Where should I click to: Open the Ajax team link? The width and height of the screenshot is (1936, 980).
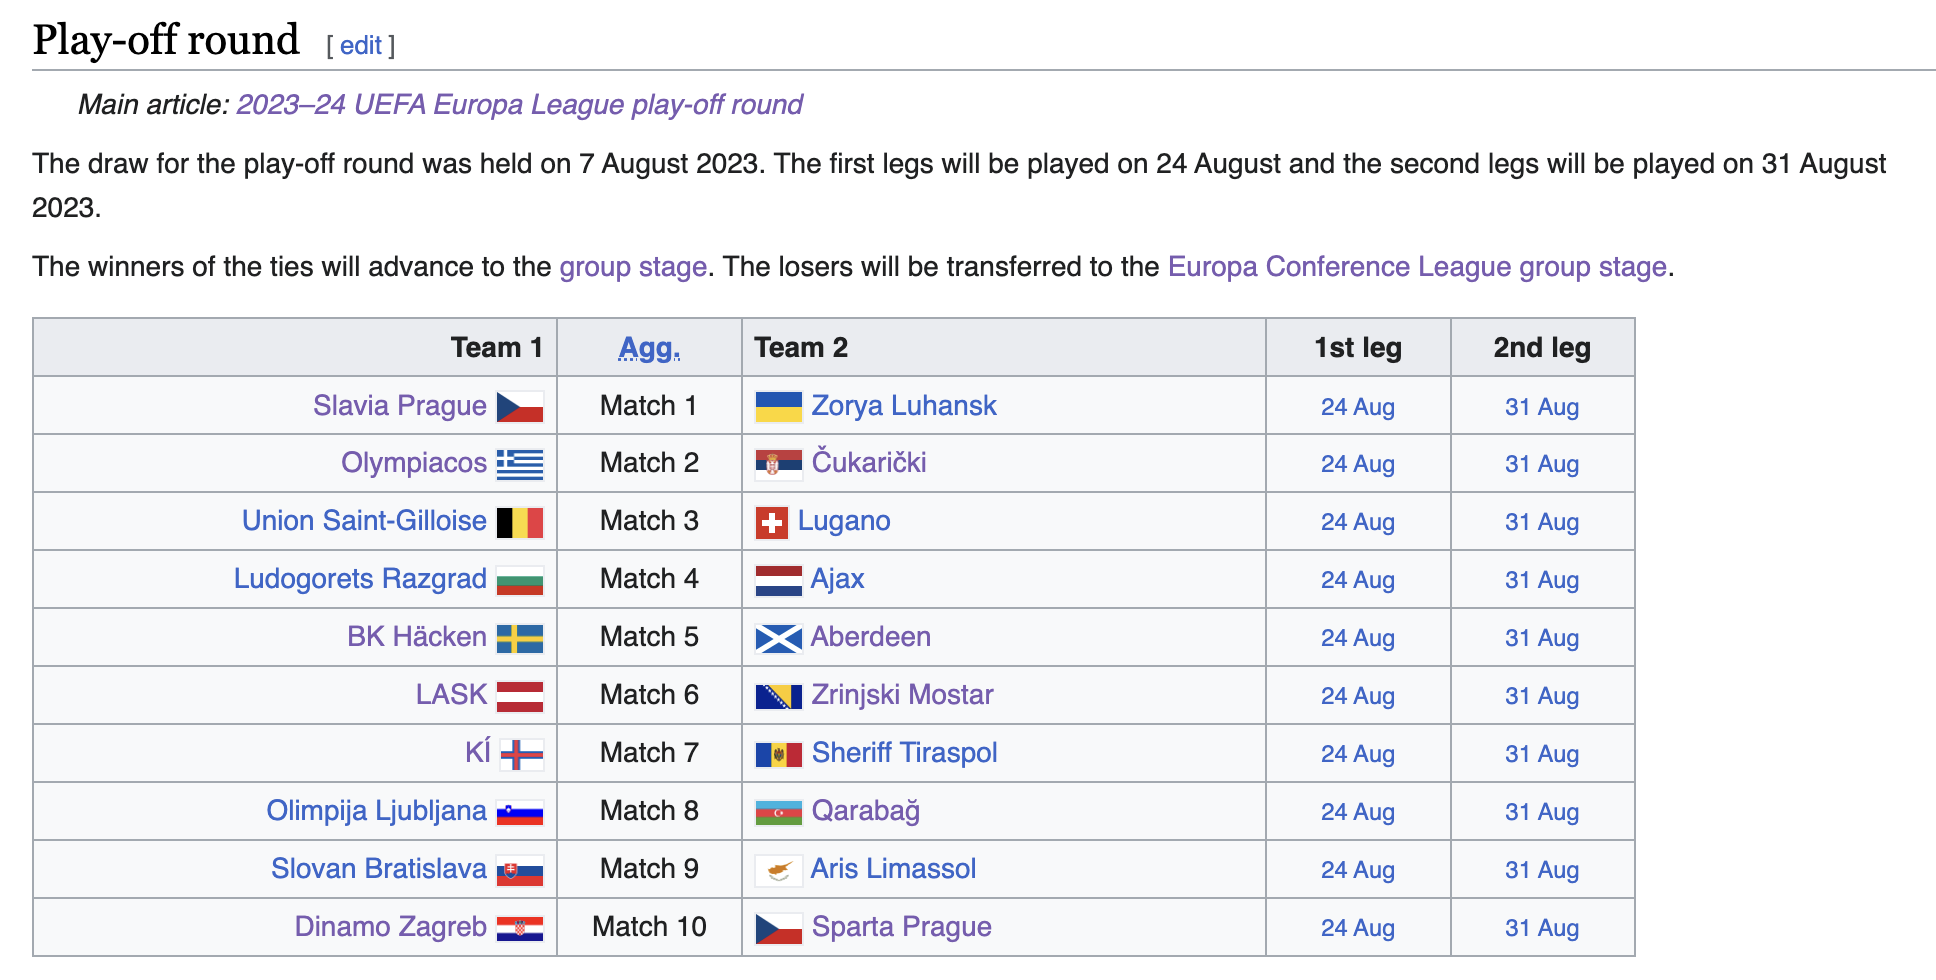tap(837, 579)
